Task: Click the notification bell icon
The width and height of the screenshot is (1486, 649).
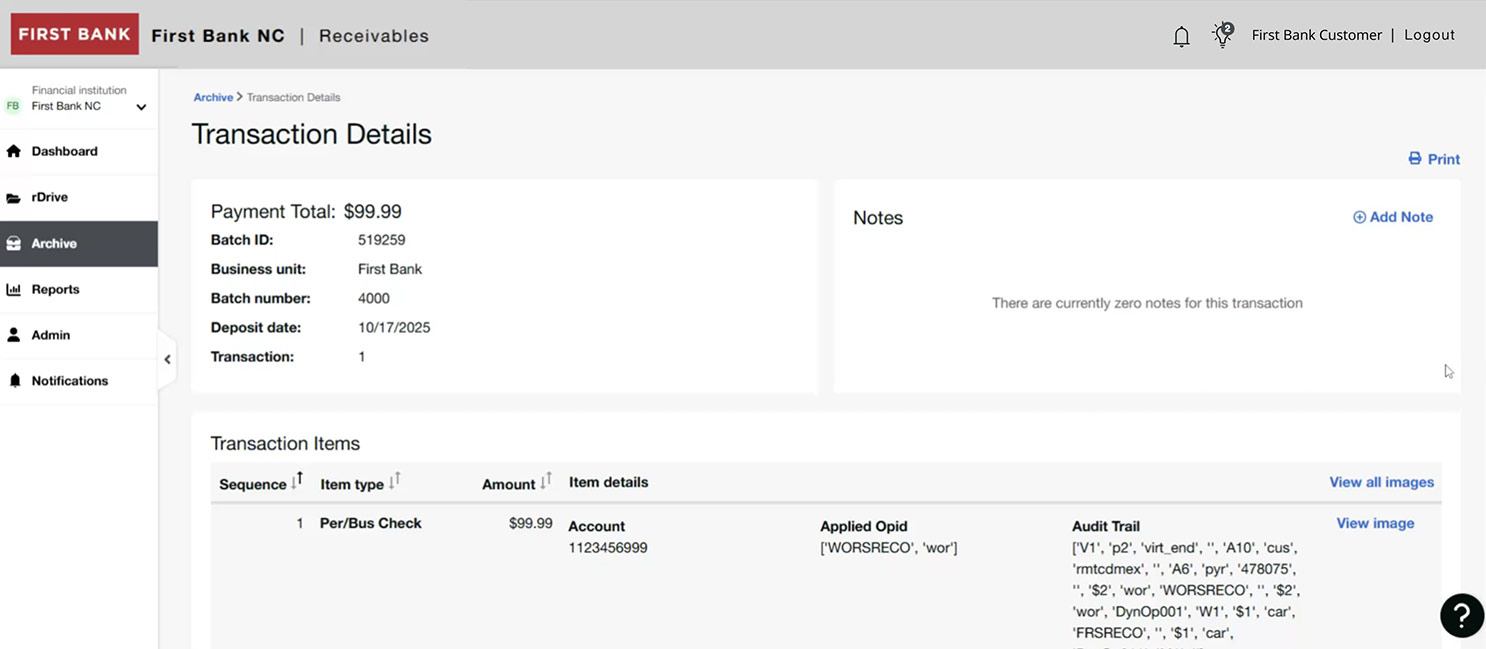Action: click(x=1181, y=36)
